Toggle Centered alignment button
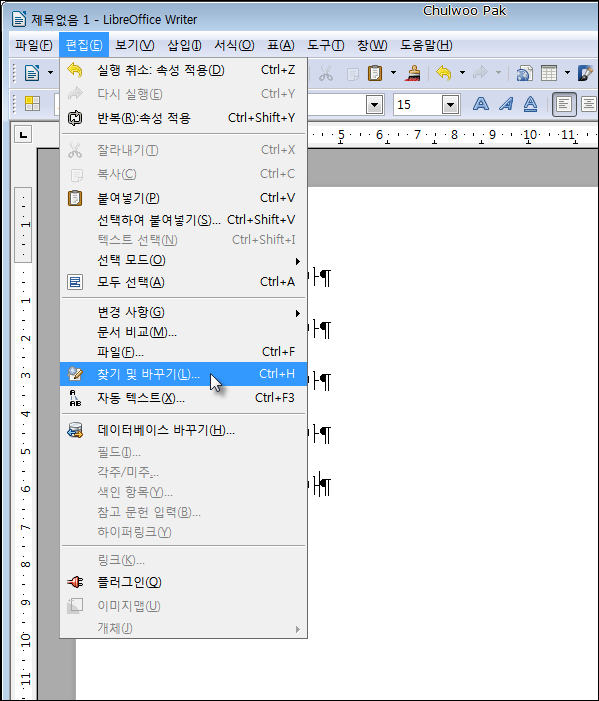Image resolution: width=599 pixels, height=701 pixels. [x=589, y=105]
